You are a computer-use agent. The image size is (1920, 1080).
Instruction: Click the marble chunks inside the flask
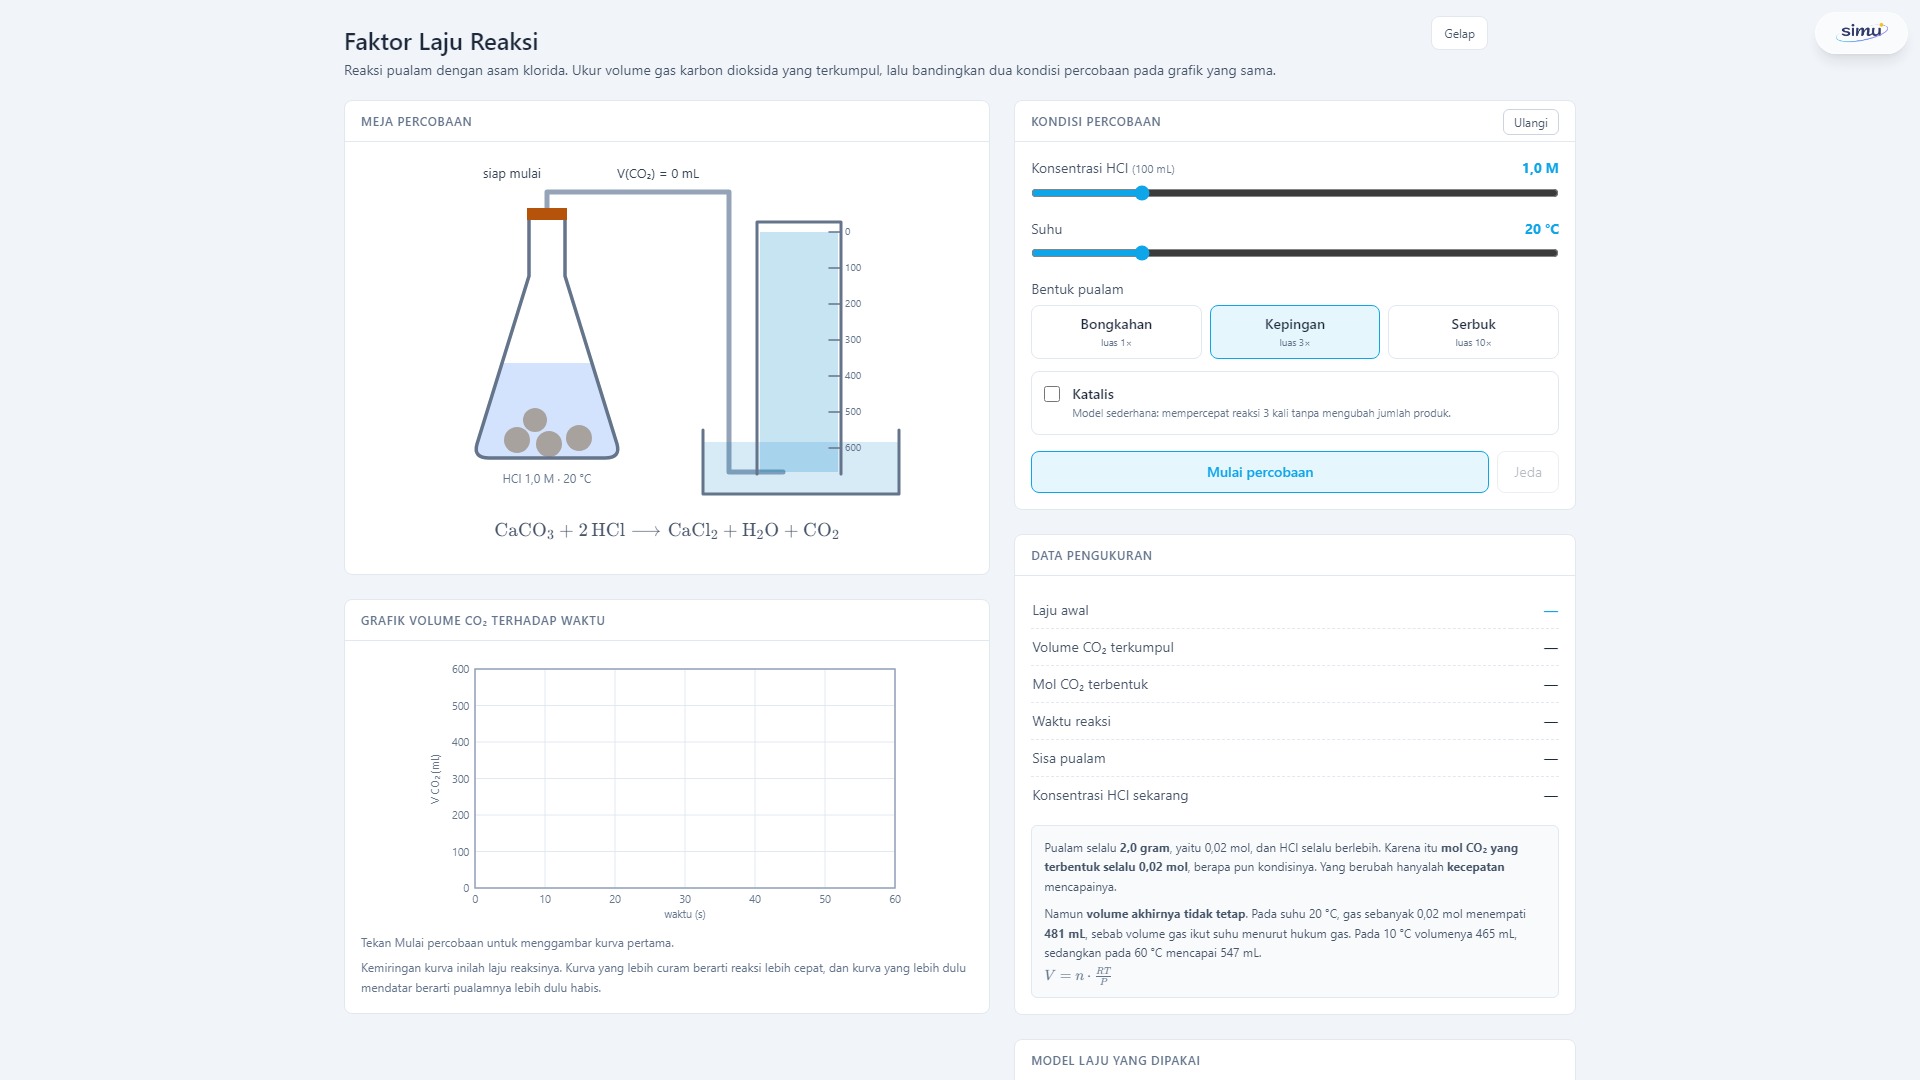(x=547, y=432)
